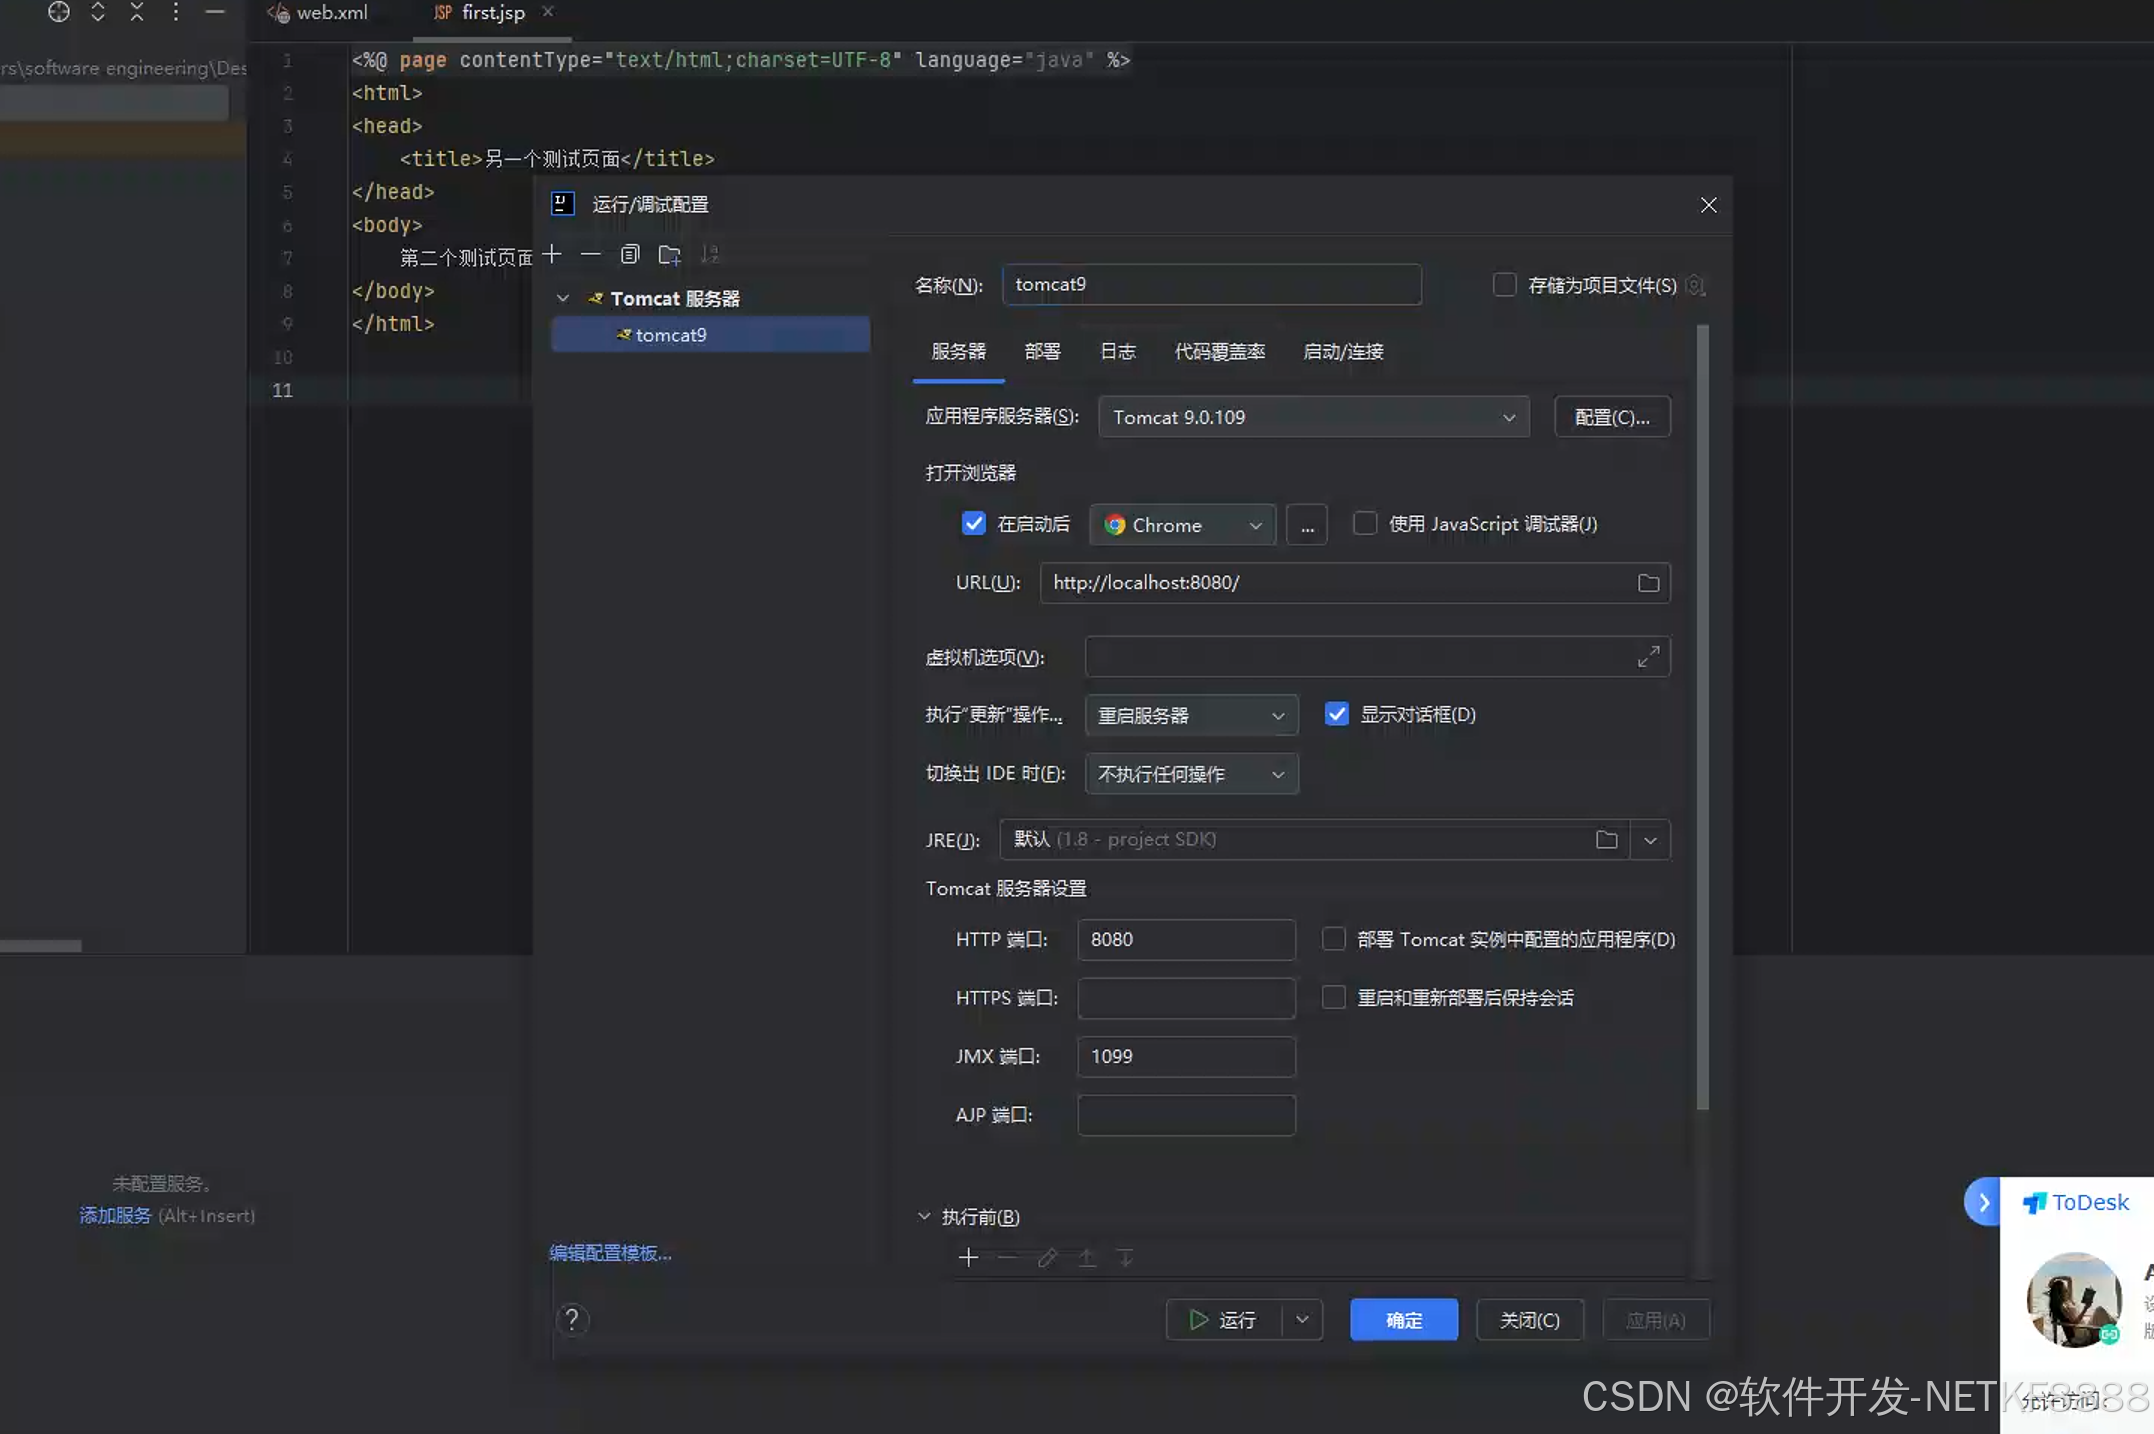Open the web.xml editor tab
The image size is (2154, 1434).
click(x=319, y=13)
